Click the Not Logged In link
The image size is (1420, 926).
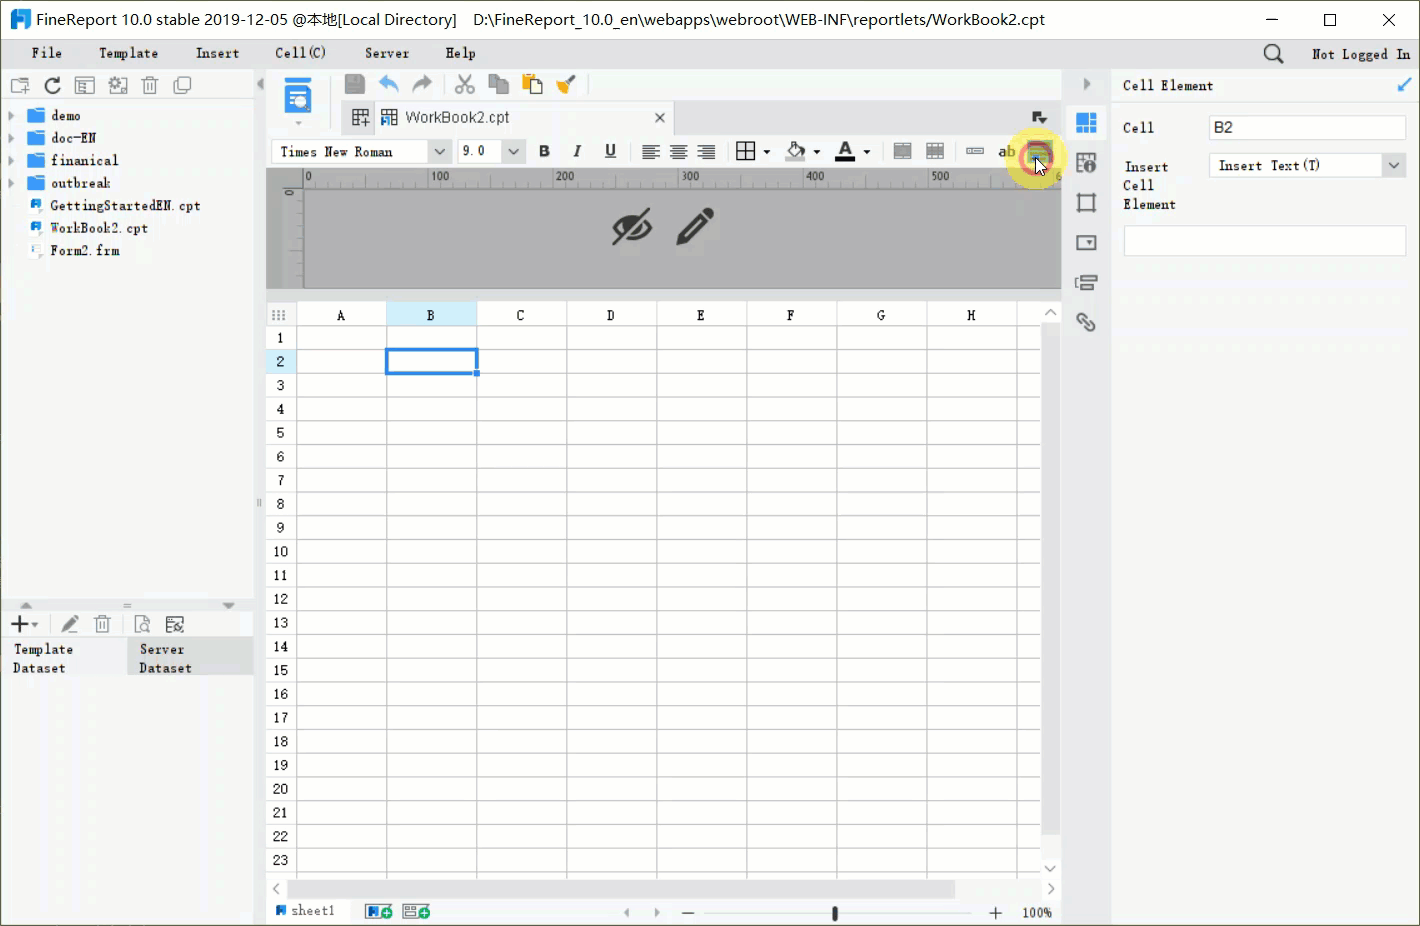pos(1360,54)
